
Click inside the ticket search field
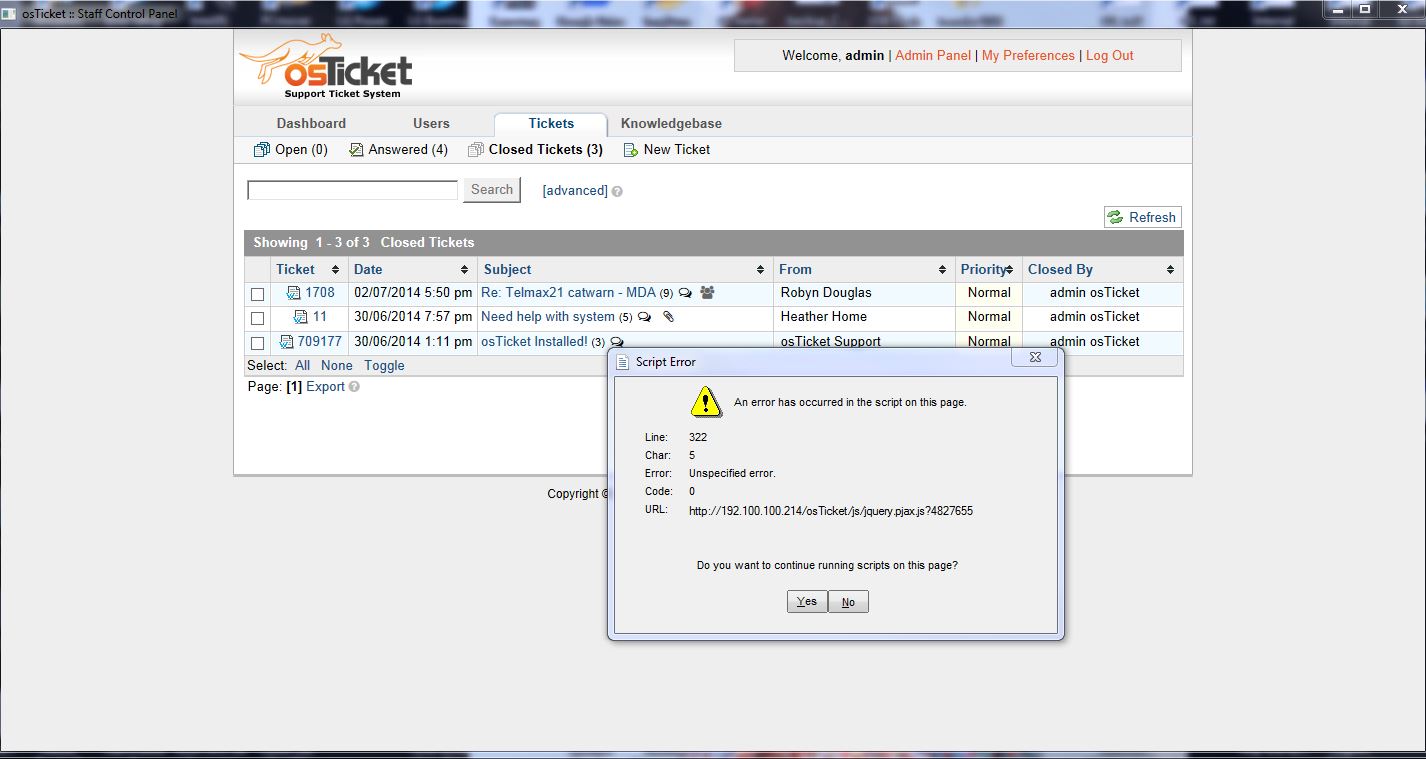tap(352, 189)
